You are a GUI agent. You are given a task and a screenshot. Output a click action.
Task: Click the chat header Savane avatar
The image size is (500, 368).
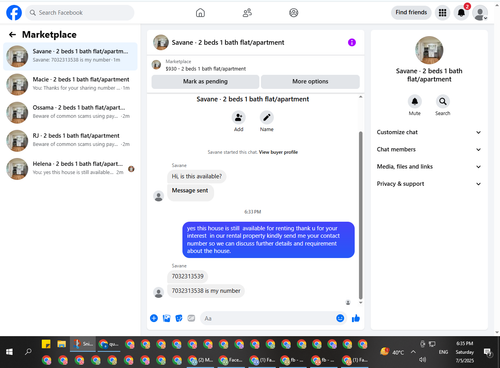161,42
